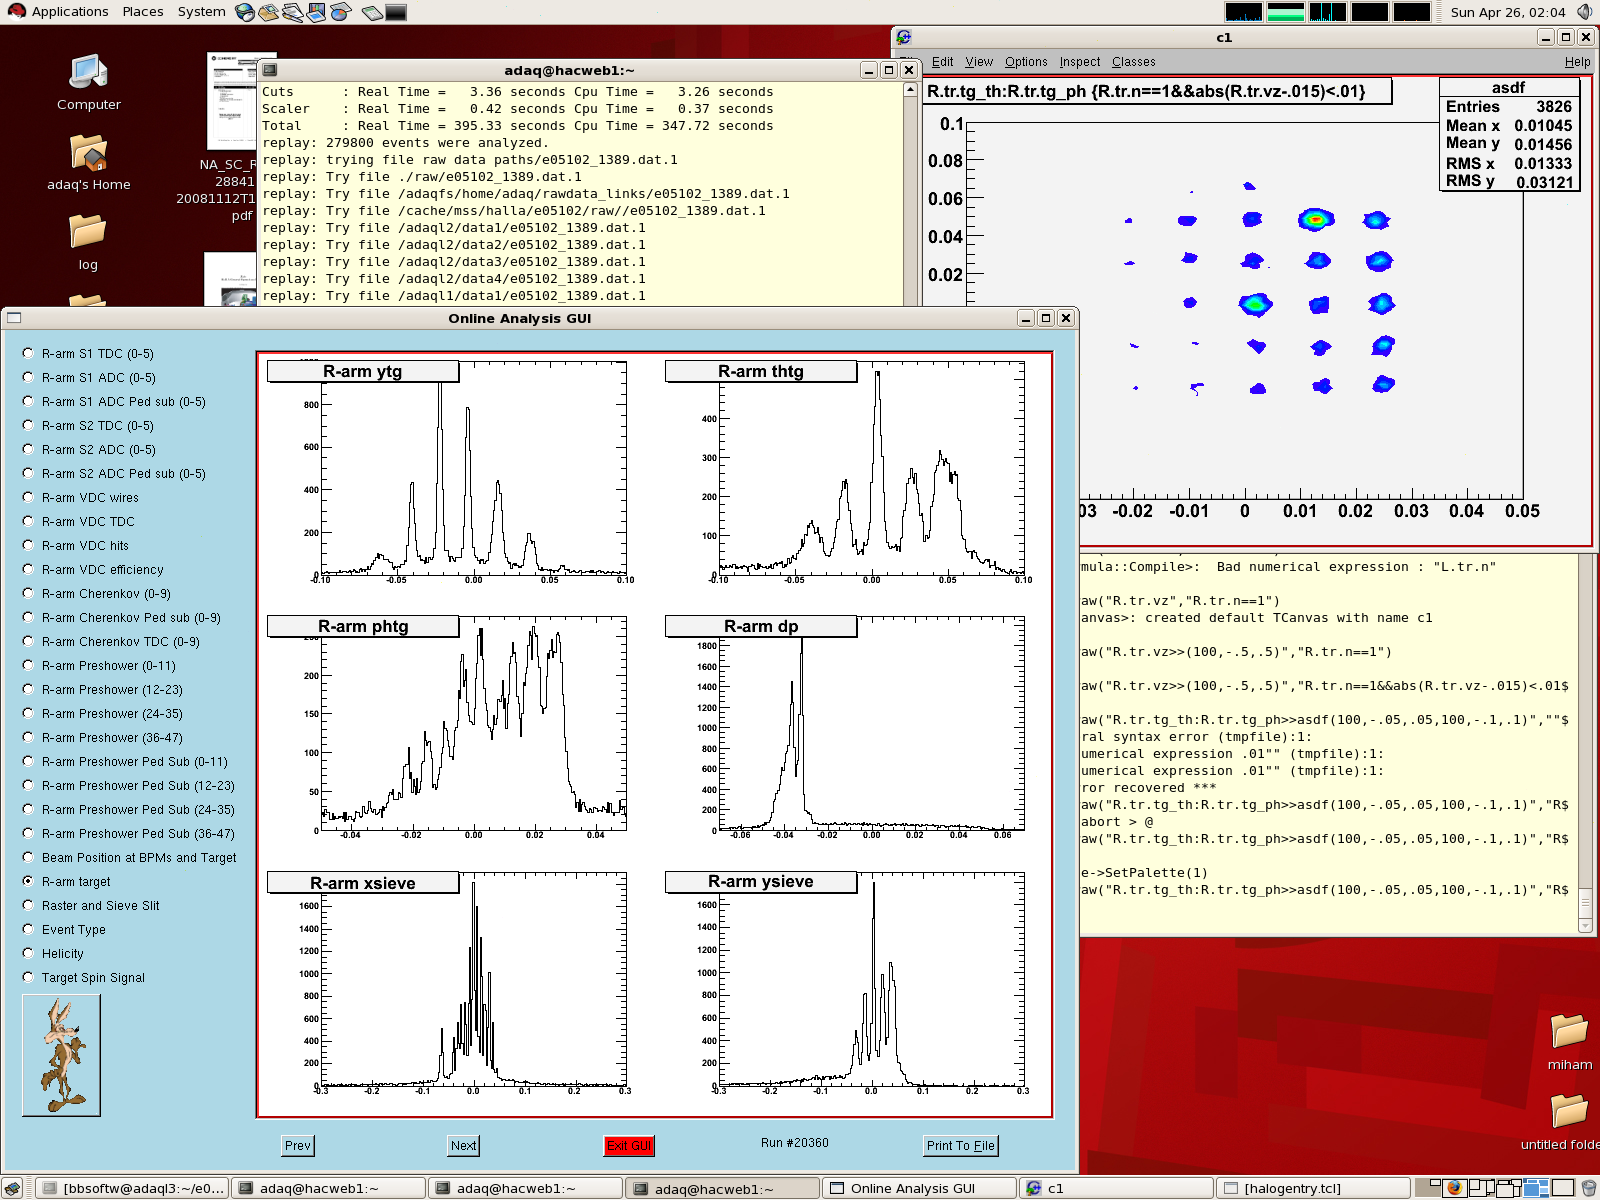Image resolution: width=1600 pixels, height=1200 pixels.
Task: Select Raster and Sieve Slit option
Action: click(x=28, y=905)
